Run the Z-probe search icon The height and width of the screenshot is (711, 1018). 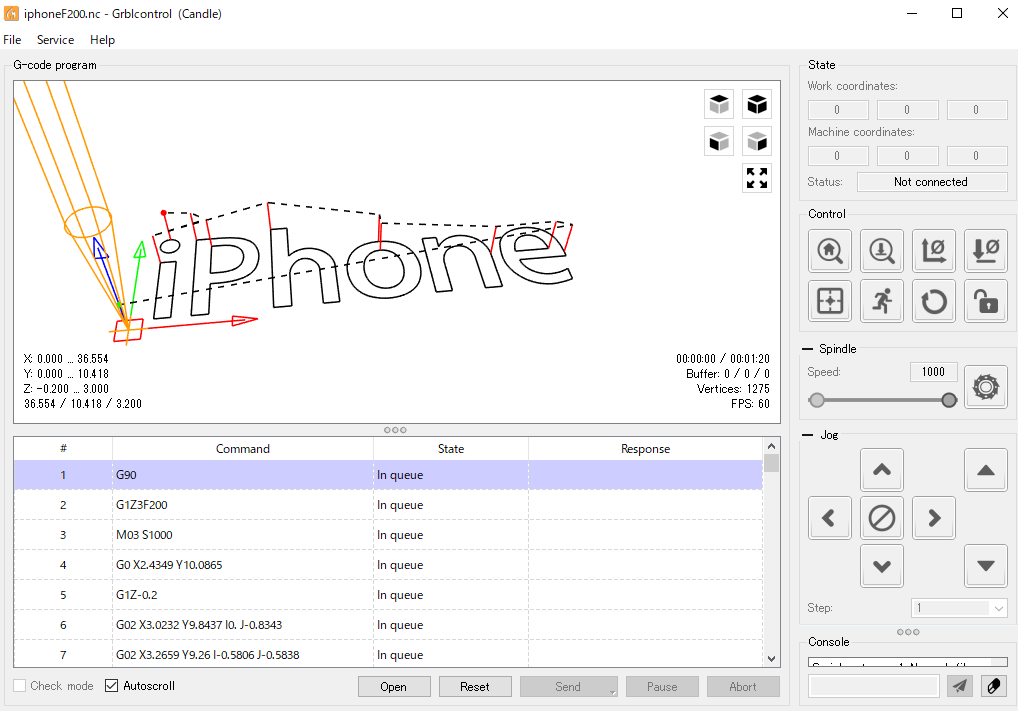coord(882,251)
